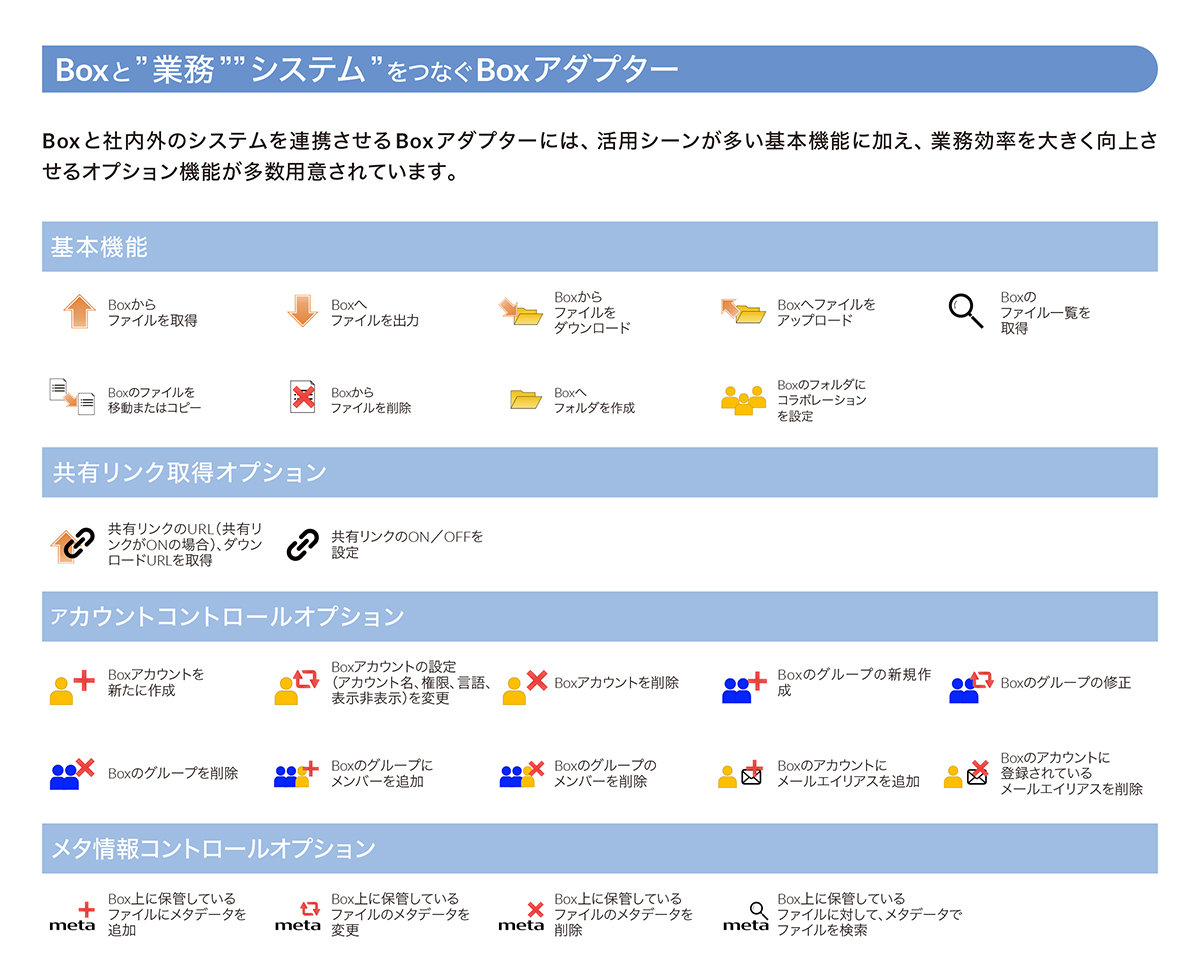Click the folder download icon beside 'ファイルをダウンロード'
This screenshot has height=974, width=1200.
point(521,311)
